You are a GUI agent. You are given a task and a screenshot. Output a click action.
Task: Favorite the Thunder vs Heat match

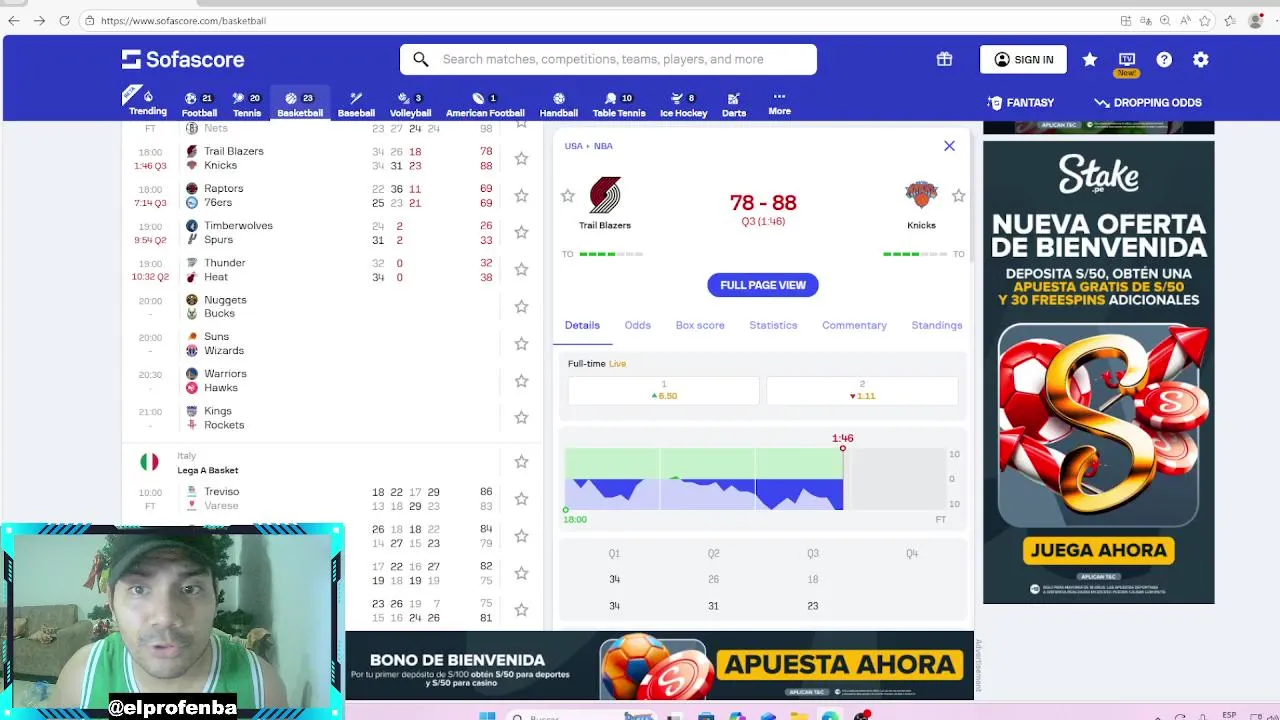521,269
